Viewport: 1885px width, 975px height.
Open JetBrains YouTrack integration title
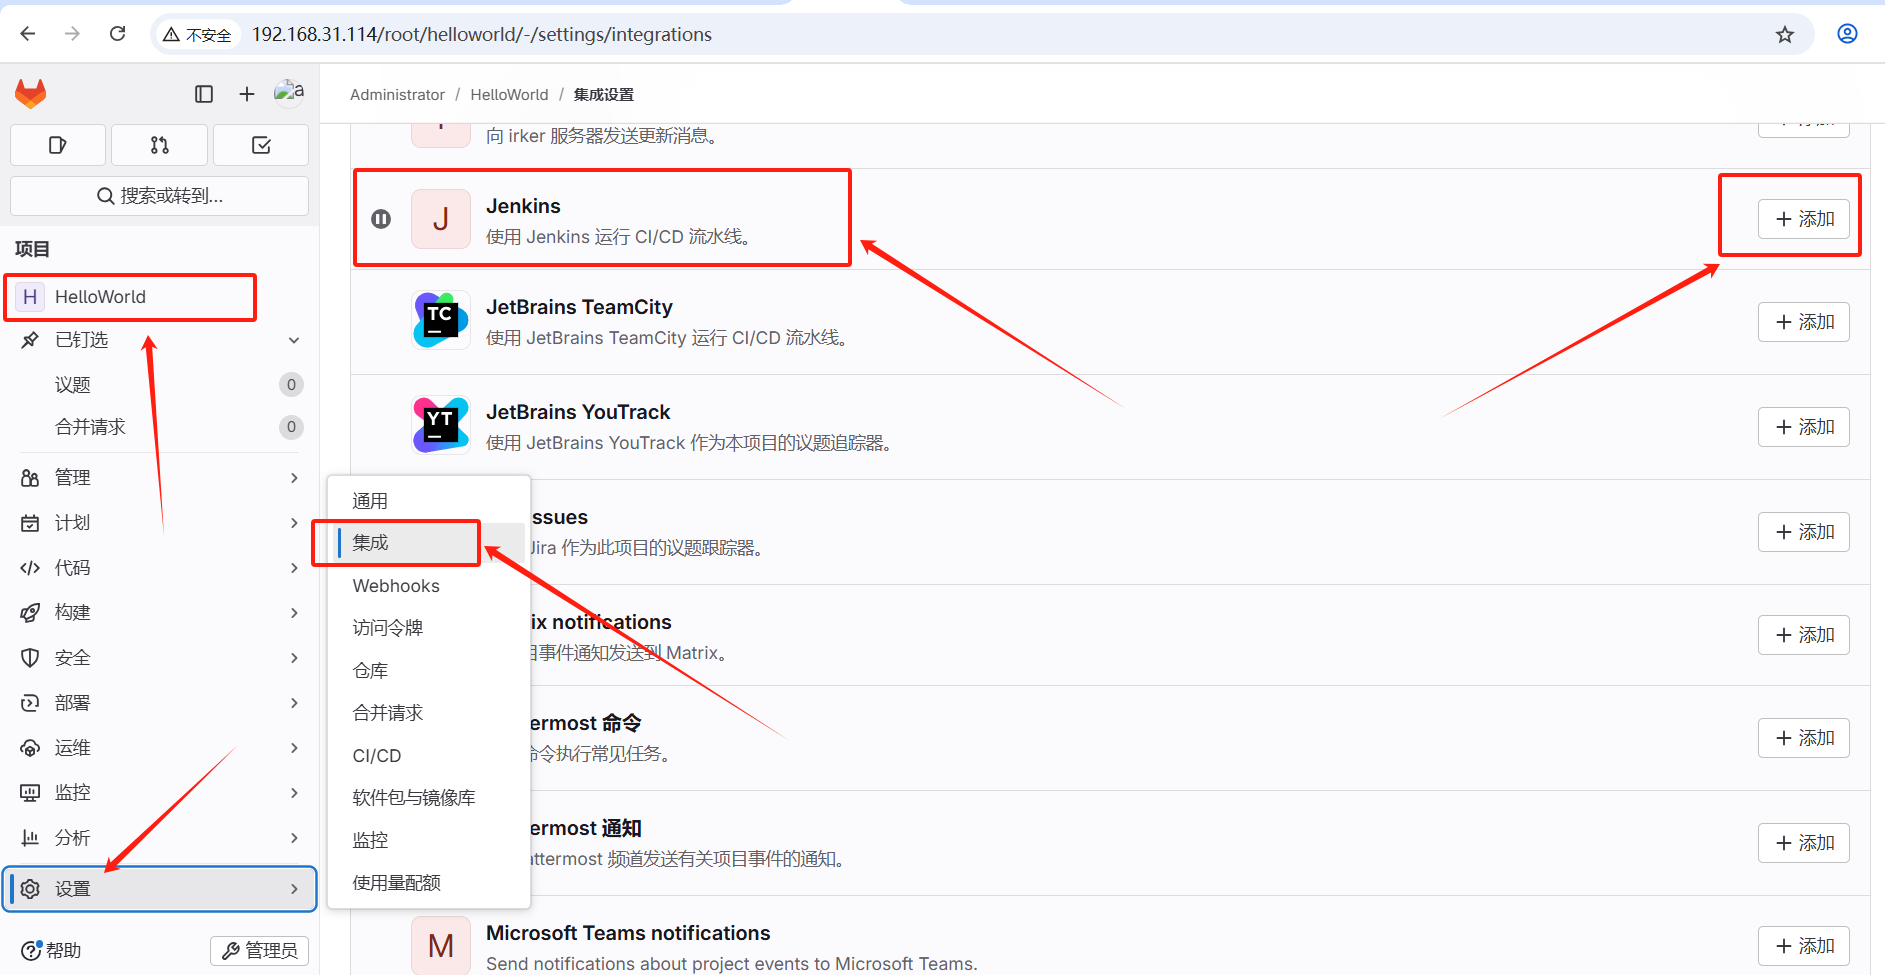point(578,412)
